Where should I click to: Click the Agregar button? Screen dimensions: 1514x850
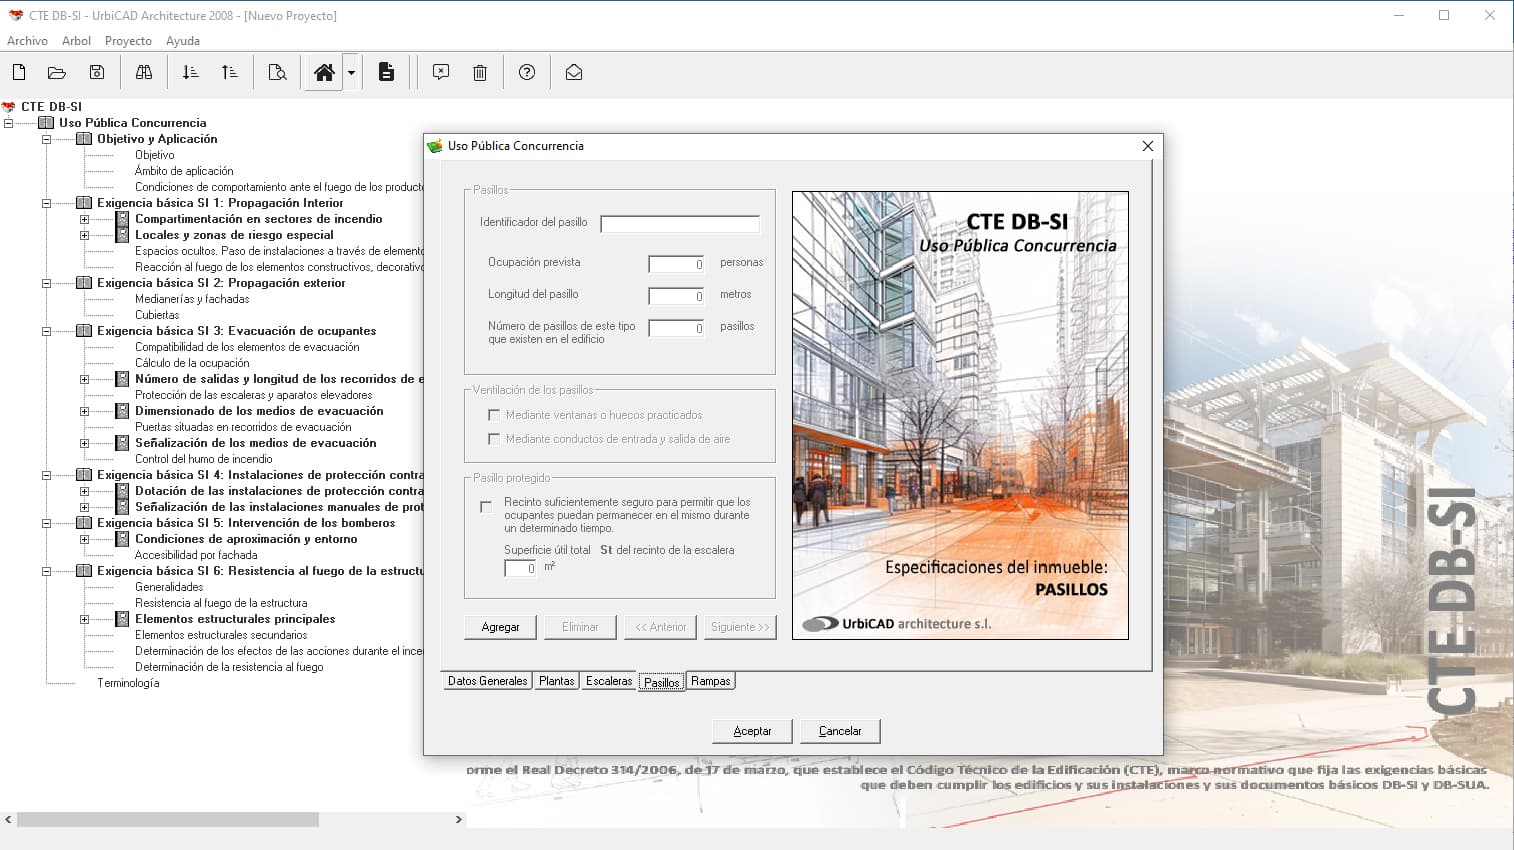[x=500, y=627]
